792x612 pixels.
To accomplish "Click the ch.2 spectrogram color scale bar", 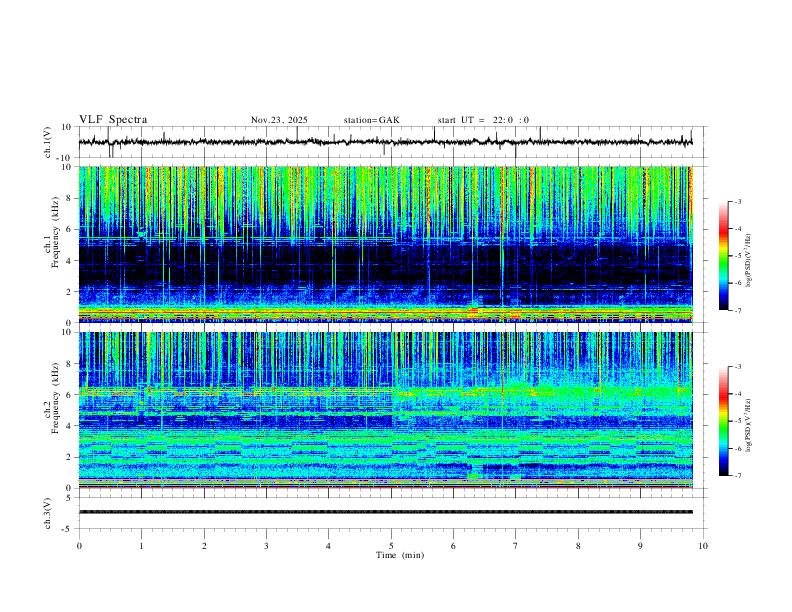I will click(724, 421).
